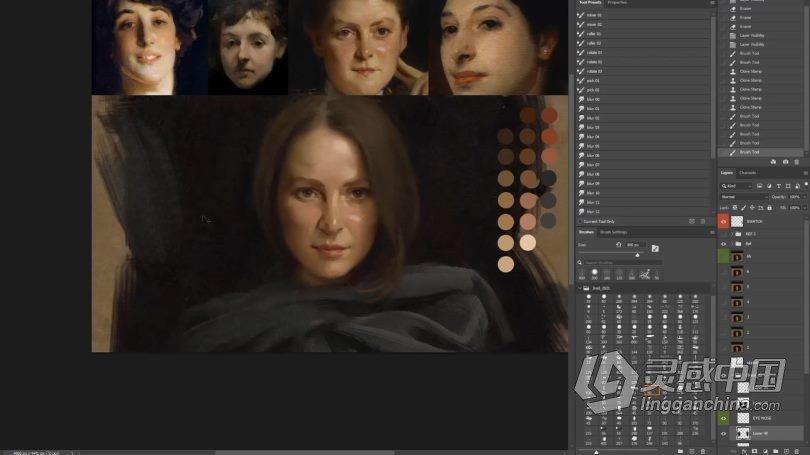Filter layers by smart objects icon
Screen dimensions: 810x455
tap(798, 186)
